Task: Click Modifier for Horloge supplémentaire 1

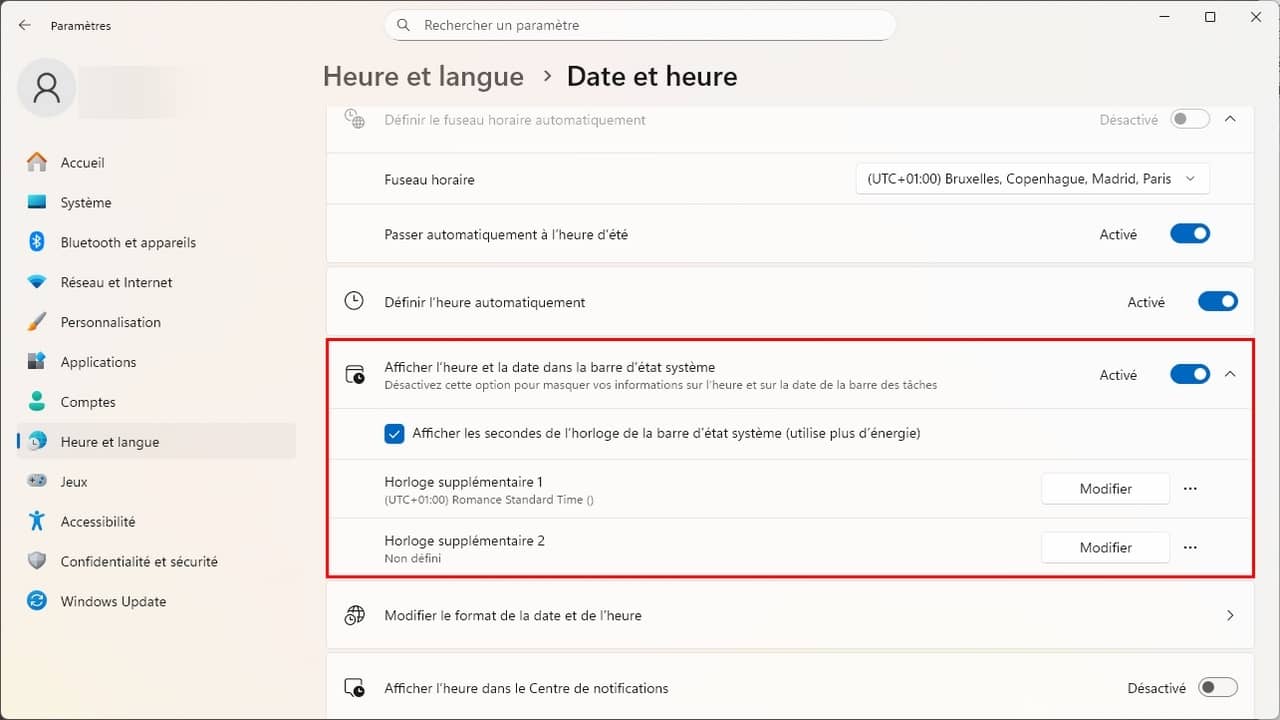Action: point(1105,489)
